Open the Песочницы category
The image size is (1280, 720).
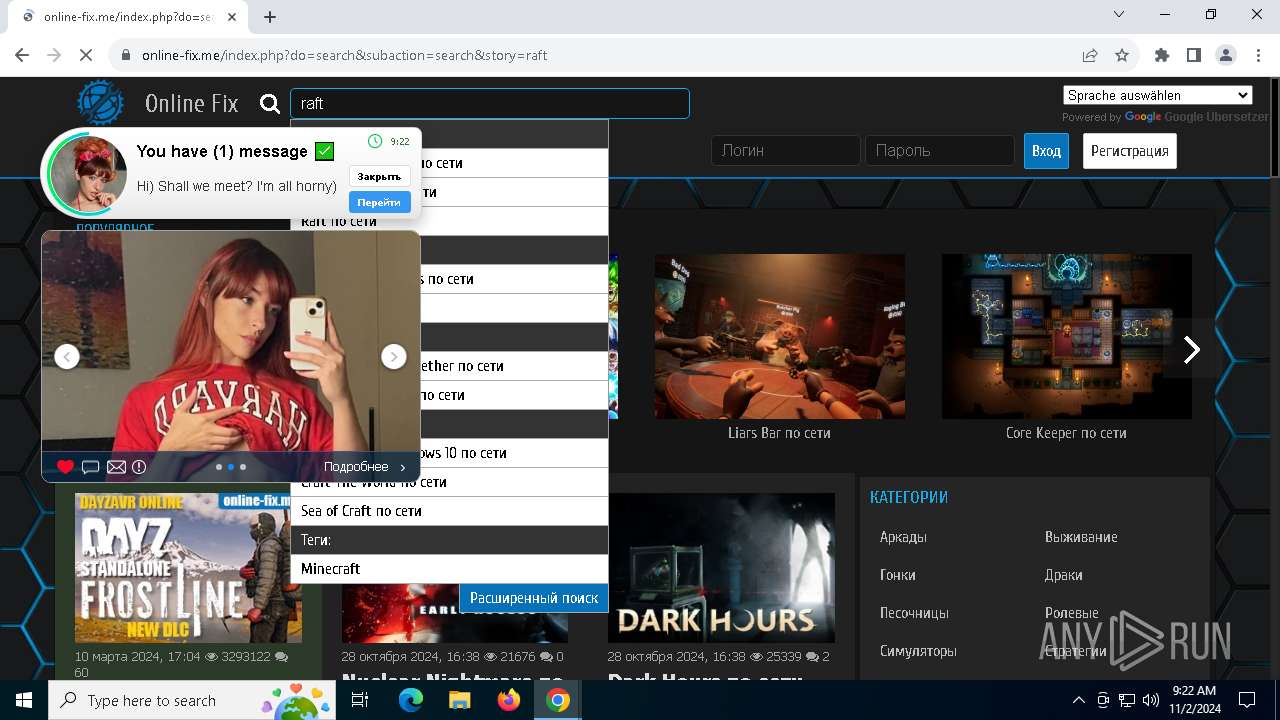coord(914,613)
